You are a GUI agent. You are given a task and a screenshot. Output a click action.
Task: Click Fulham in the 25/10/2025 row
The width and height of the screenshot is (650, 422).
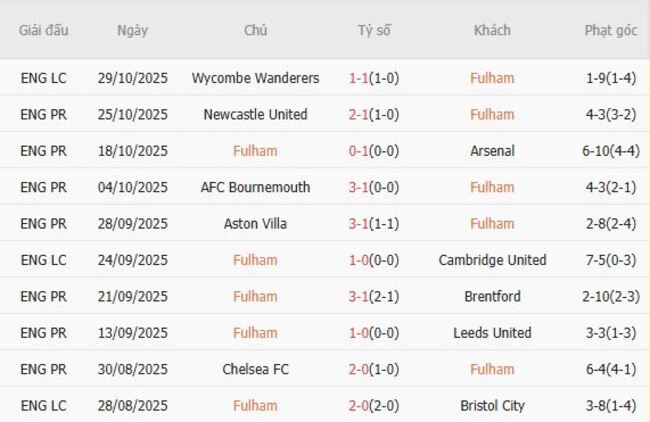click(x=492, y=114)
